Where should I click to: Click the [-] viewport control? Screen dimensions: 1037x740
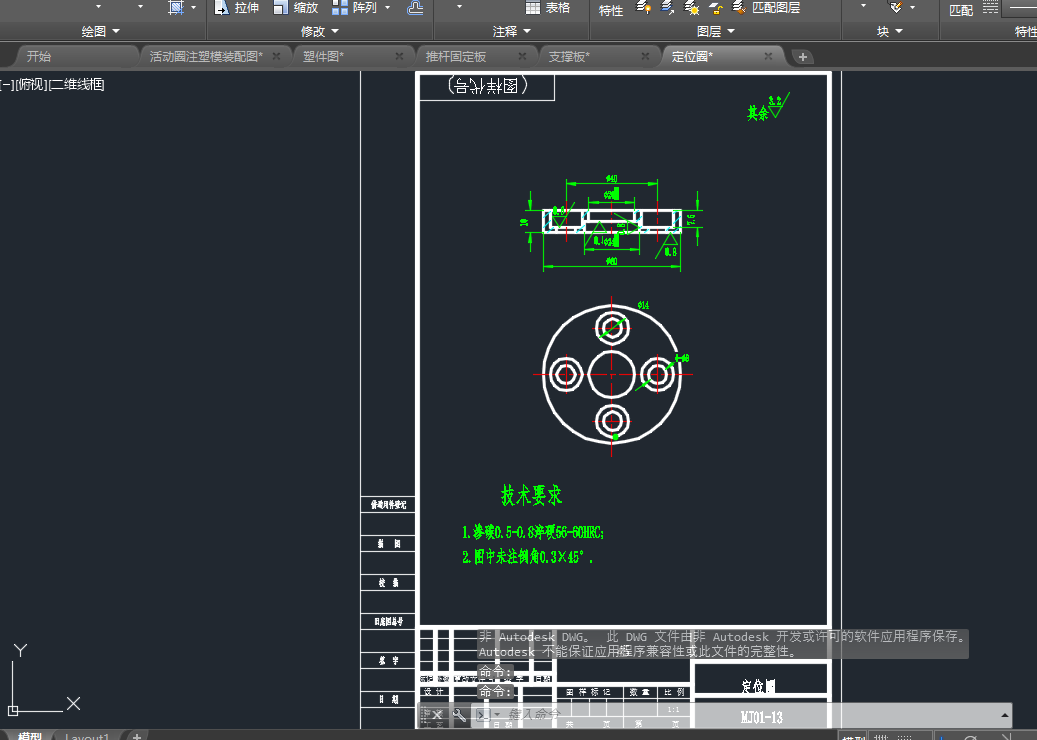coord(7,84)
